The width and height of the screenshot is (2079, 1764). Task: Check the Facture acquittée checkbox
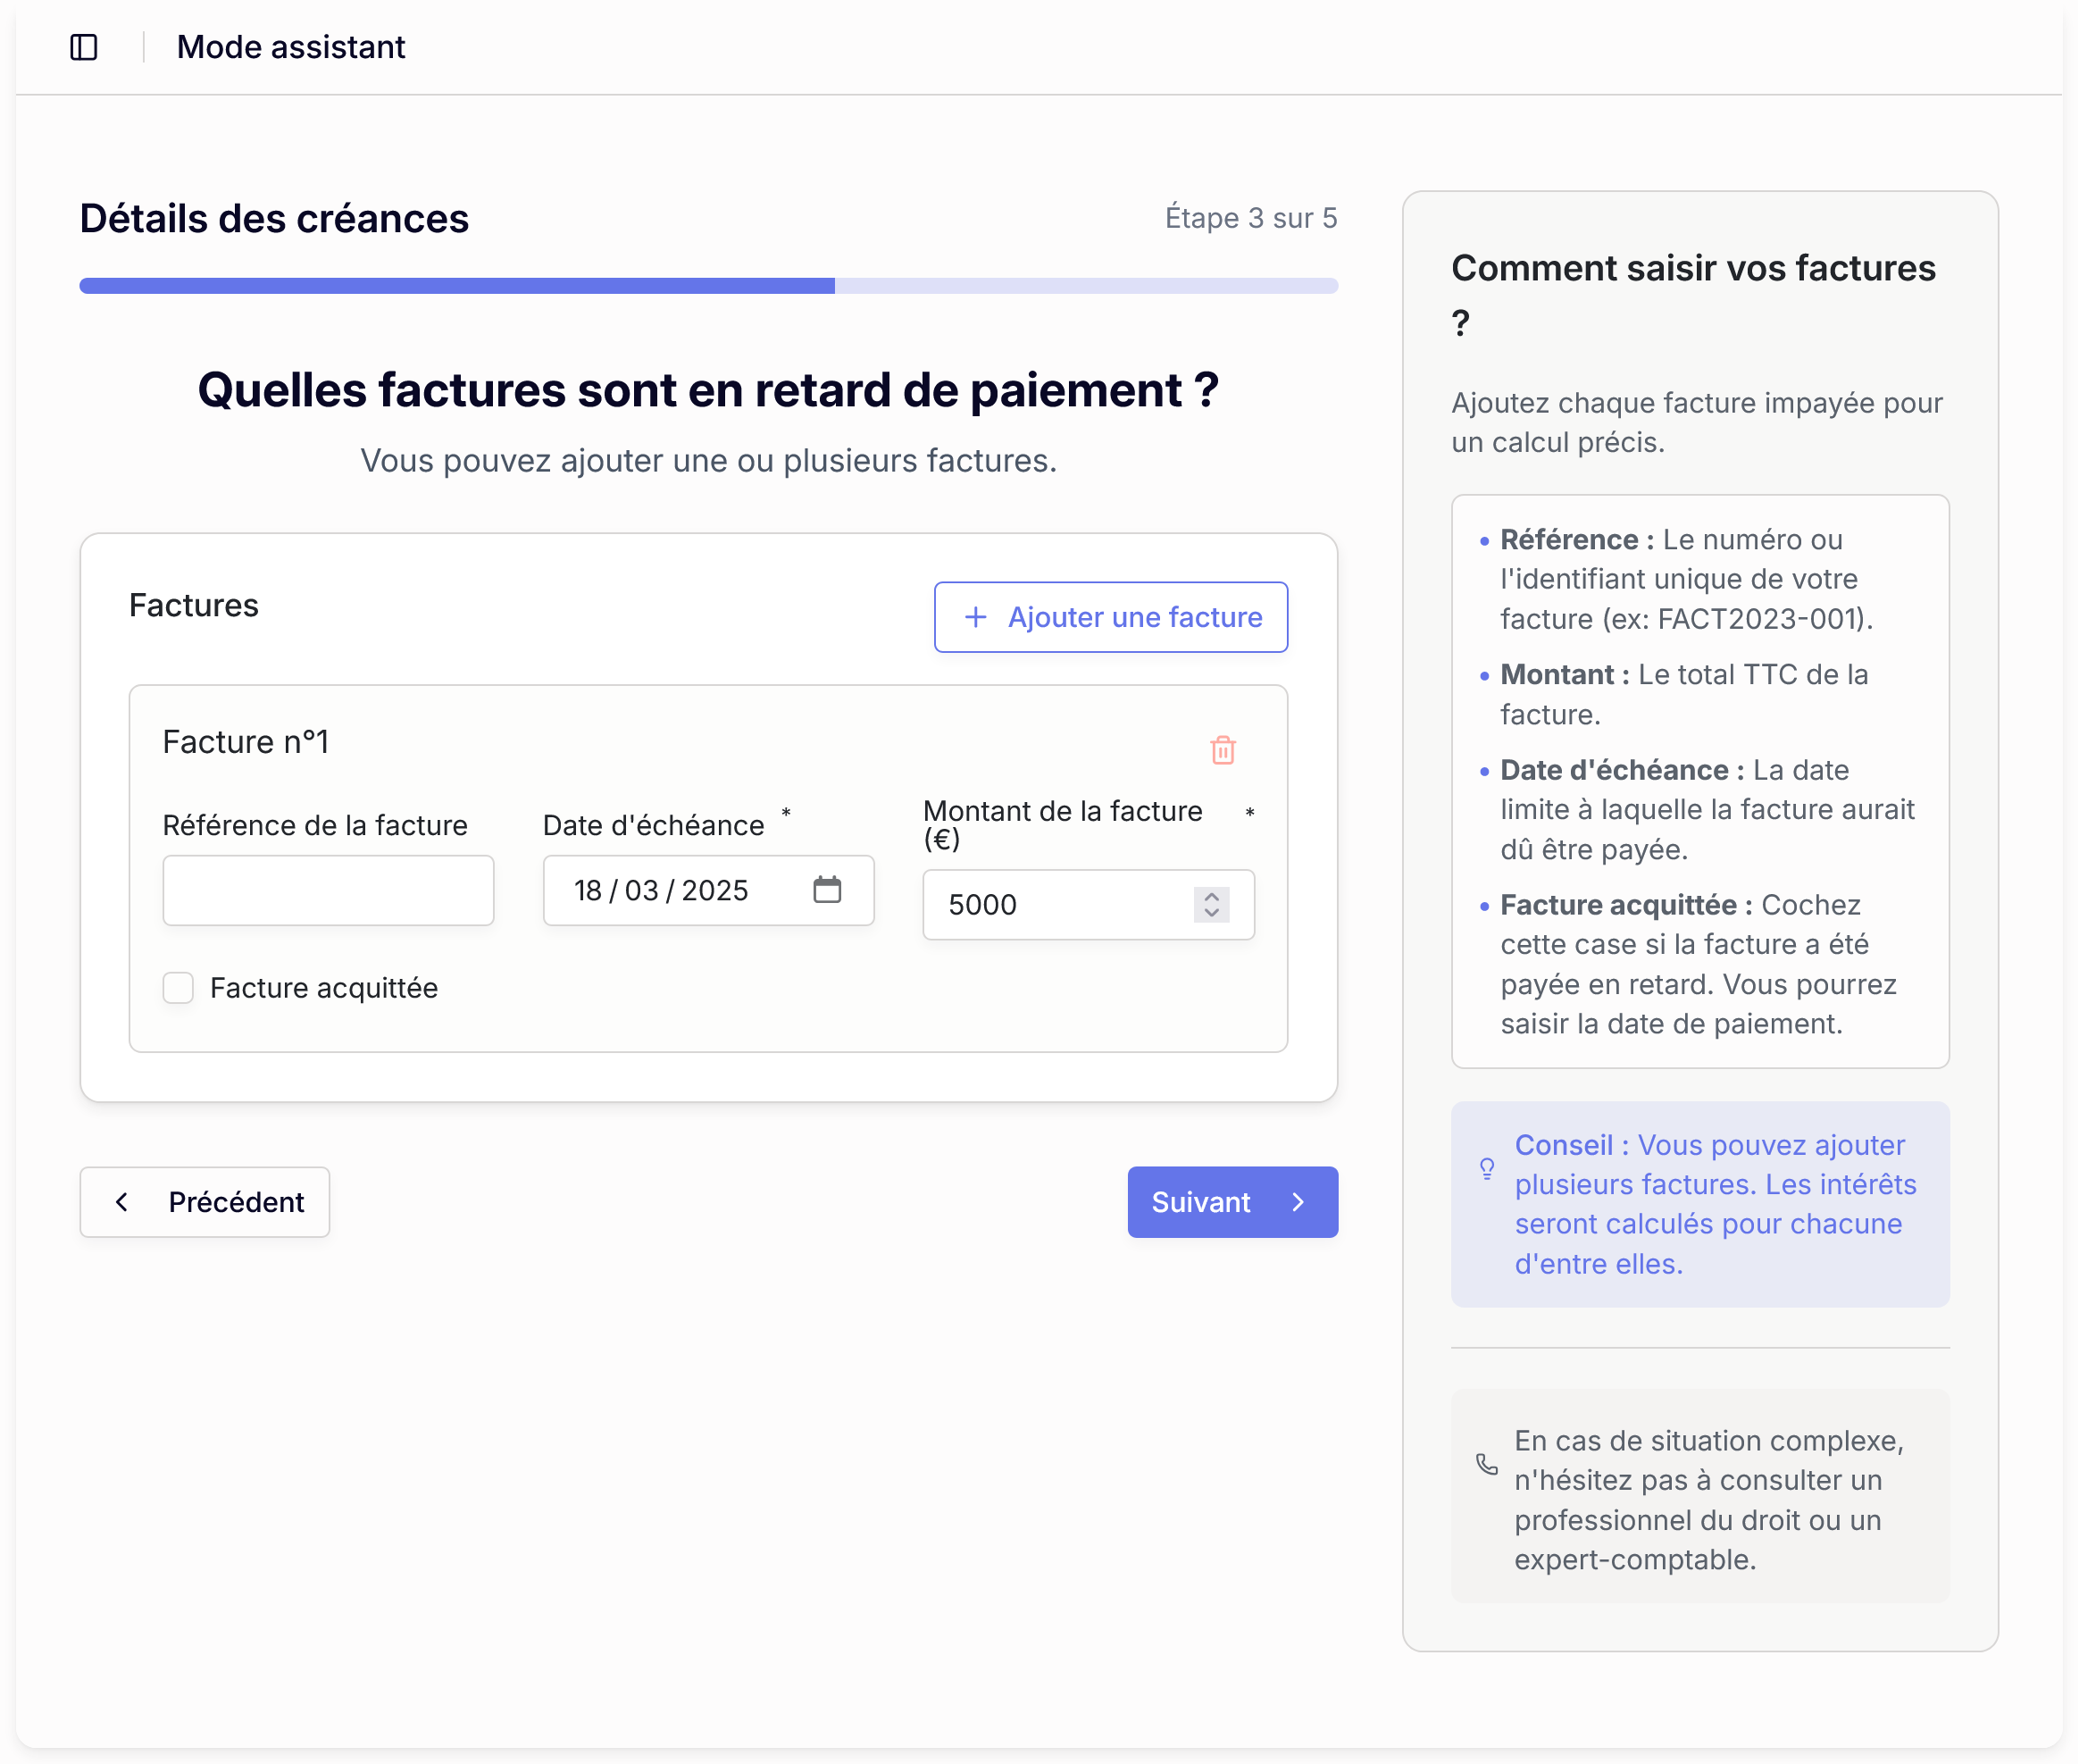[x=178, y=988]
